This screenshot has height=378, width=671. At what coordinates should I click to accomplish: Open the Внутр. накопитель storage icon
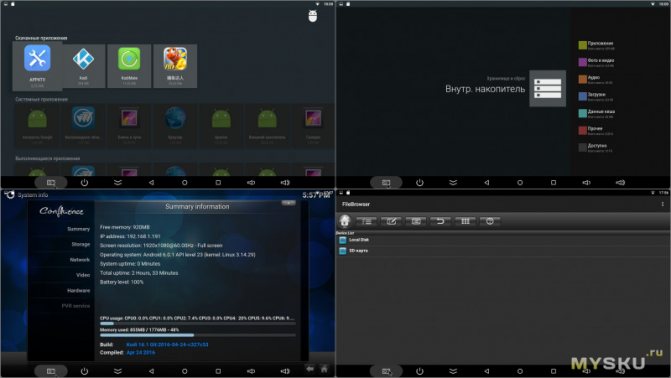pos(548,88)
